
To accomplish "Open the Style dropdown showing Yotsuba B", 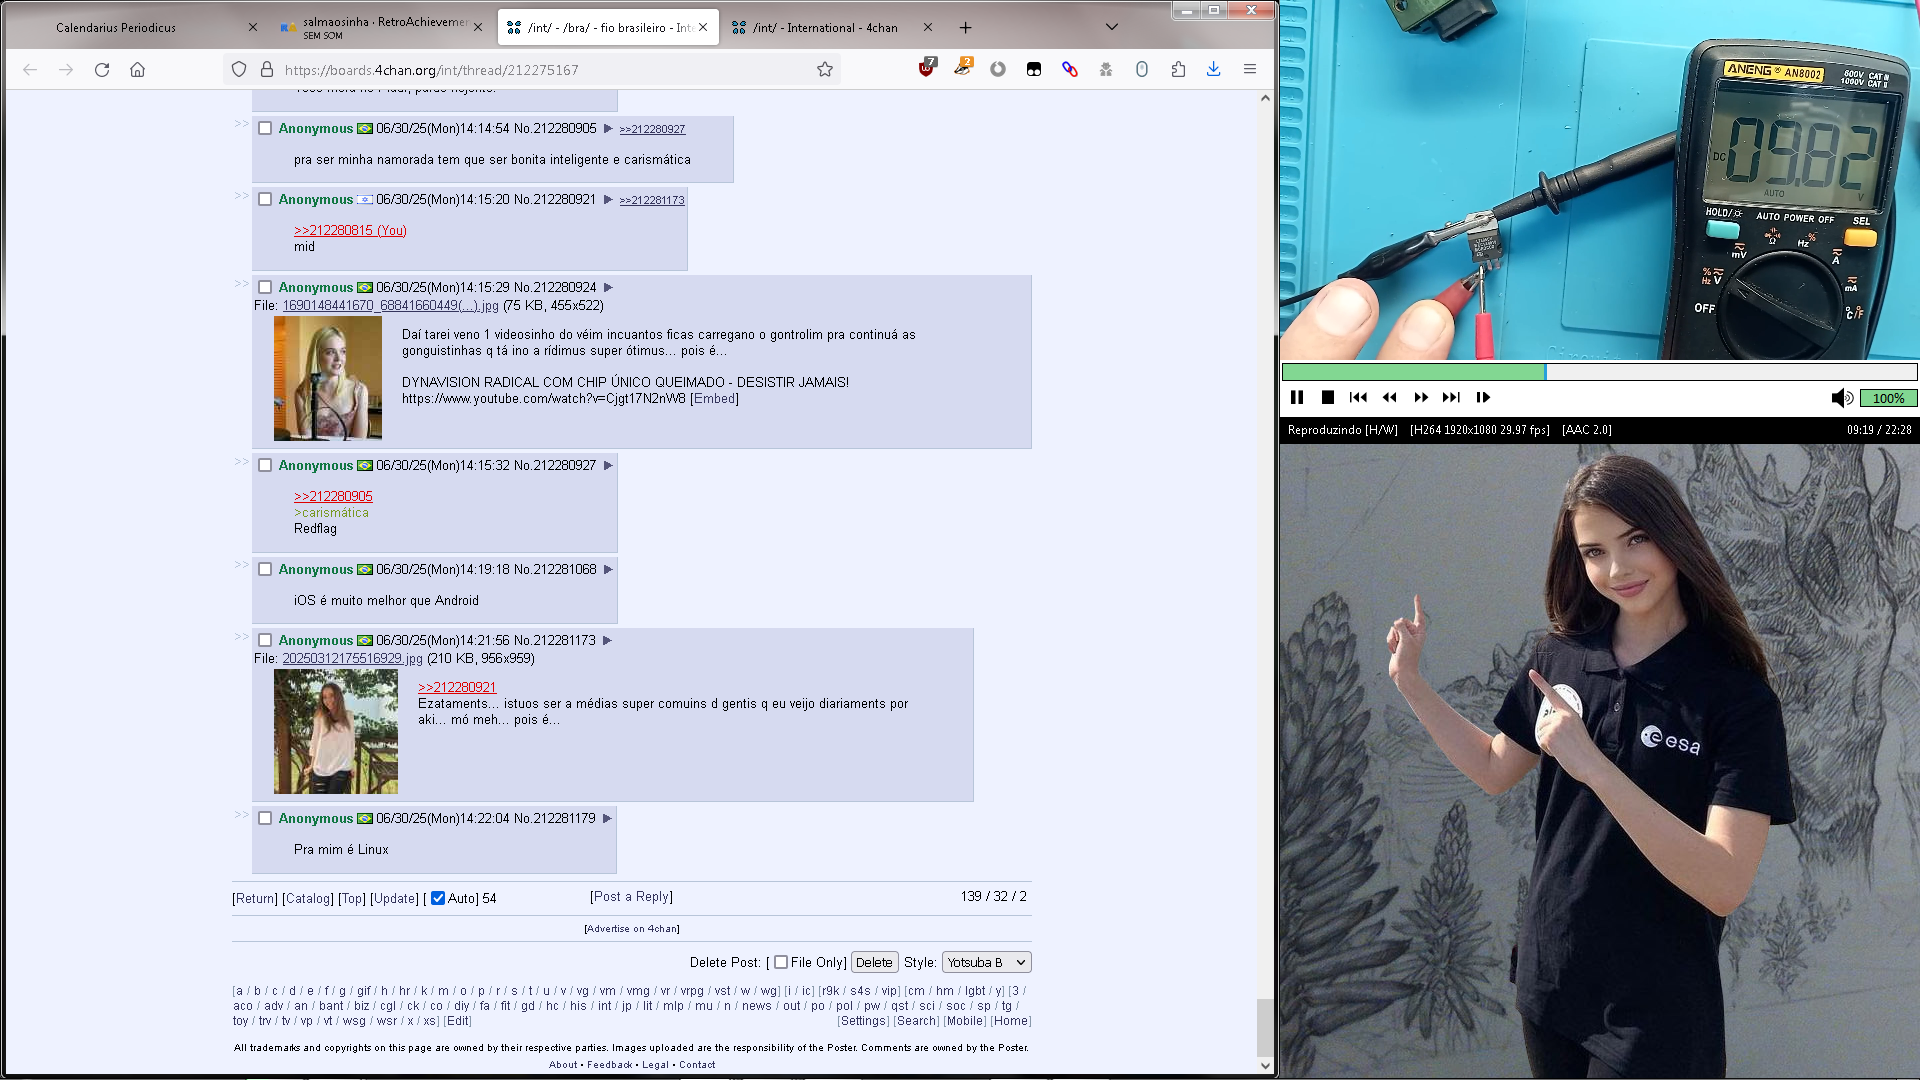I will [x=986, y=962].
